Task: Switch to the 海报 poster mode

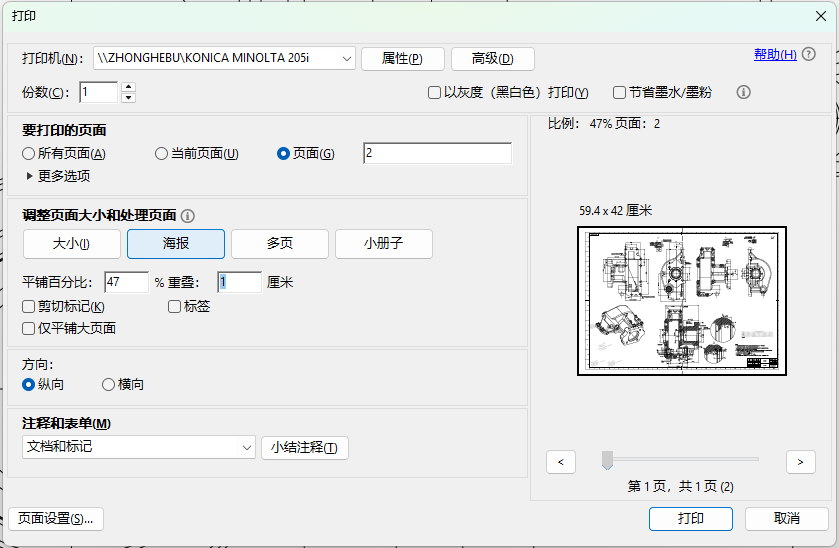Action: (x=176, y=244)
